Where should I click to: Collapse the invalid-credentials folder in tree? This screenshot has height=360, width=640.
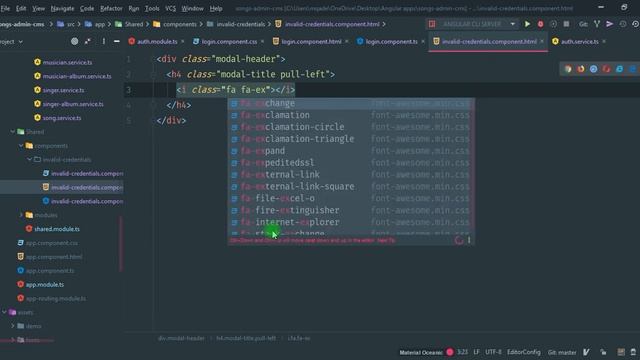point(29,160)
